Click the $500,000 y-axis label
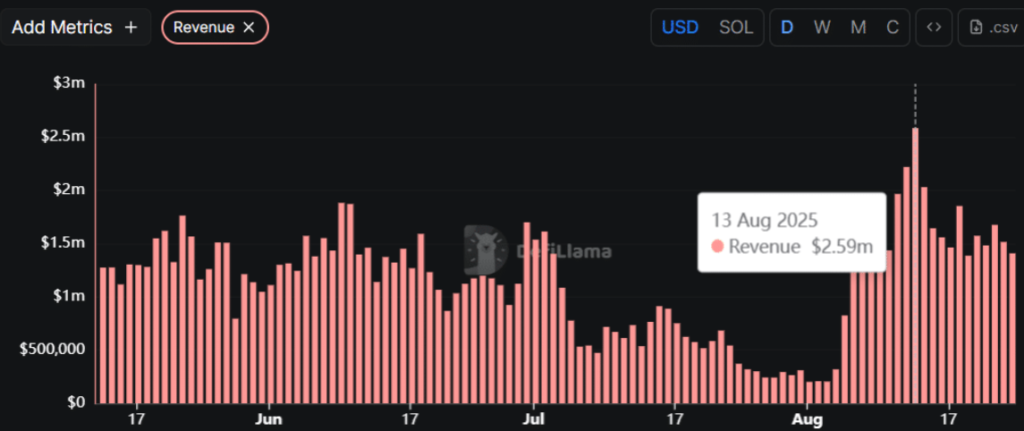The image size is (1024, 431). click(52, 349)
